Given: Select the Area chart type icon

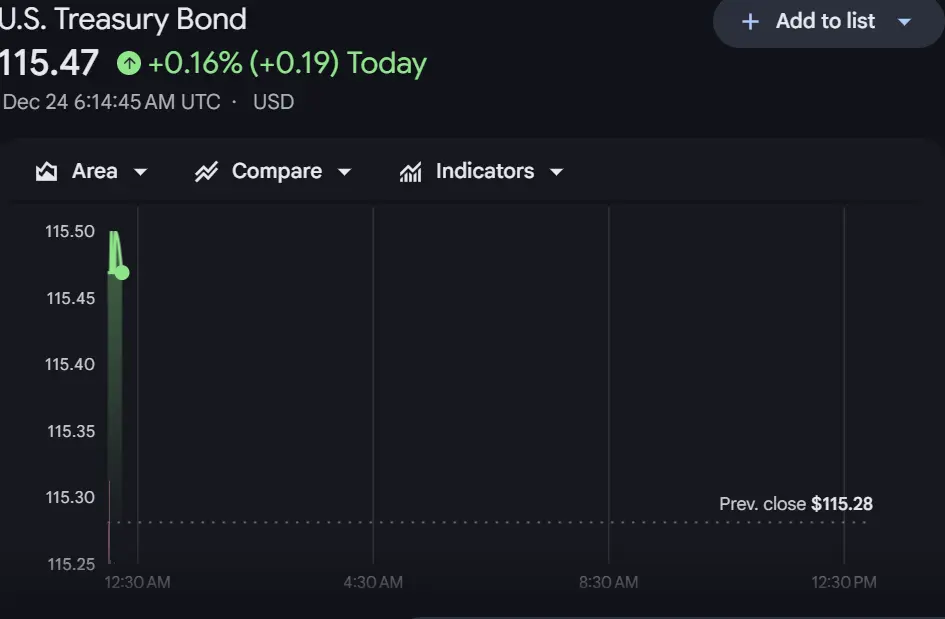Looking at the screenshot, I should (x=46, y=171).
